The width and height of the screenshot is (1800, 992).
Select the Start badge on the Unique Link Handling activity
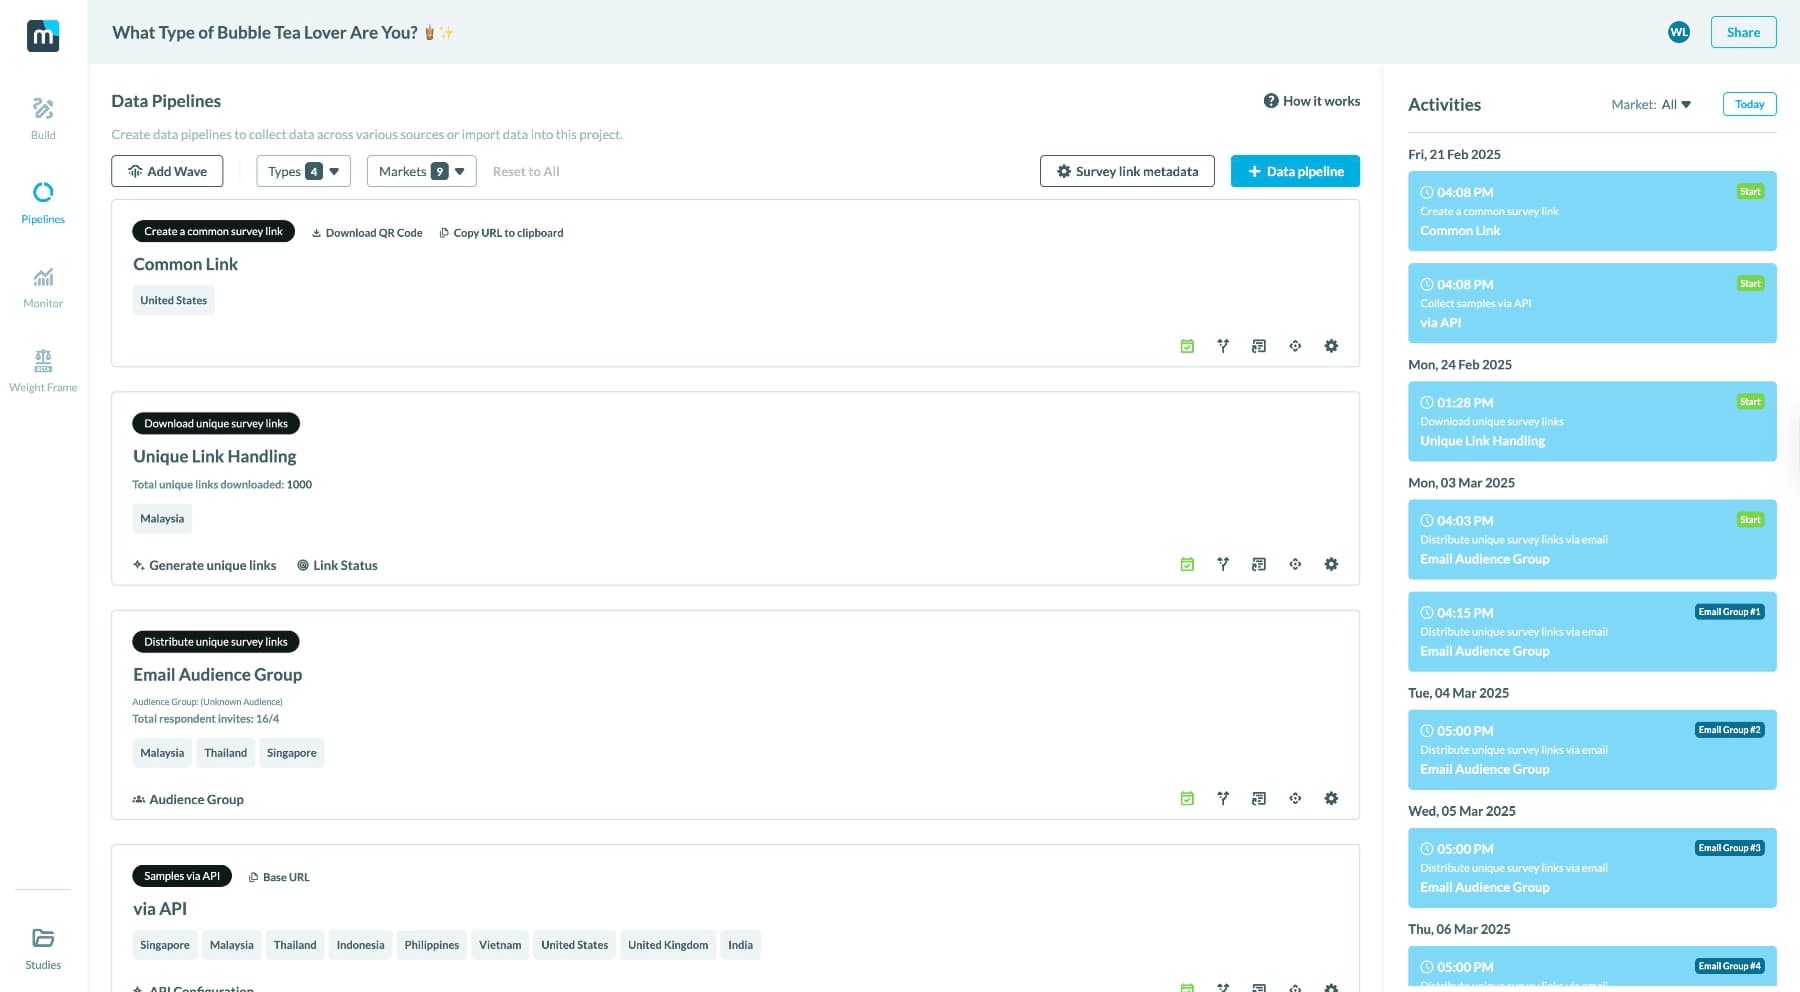click(1749, 401)
